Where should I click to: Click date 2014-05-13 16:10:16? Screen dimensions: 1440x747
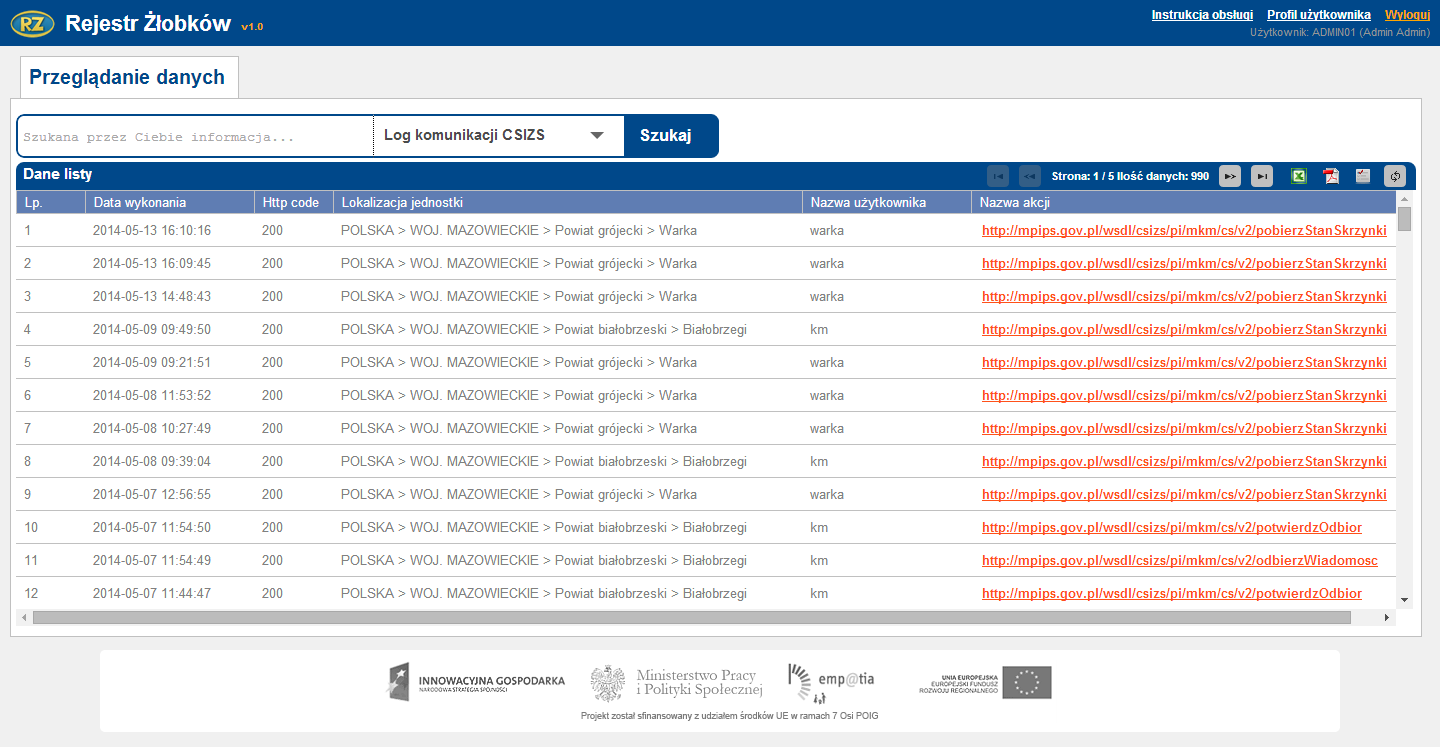click(152, 230)
